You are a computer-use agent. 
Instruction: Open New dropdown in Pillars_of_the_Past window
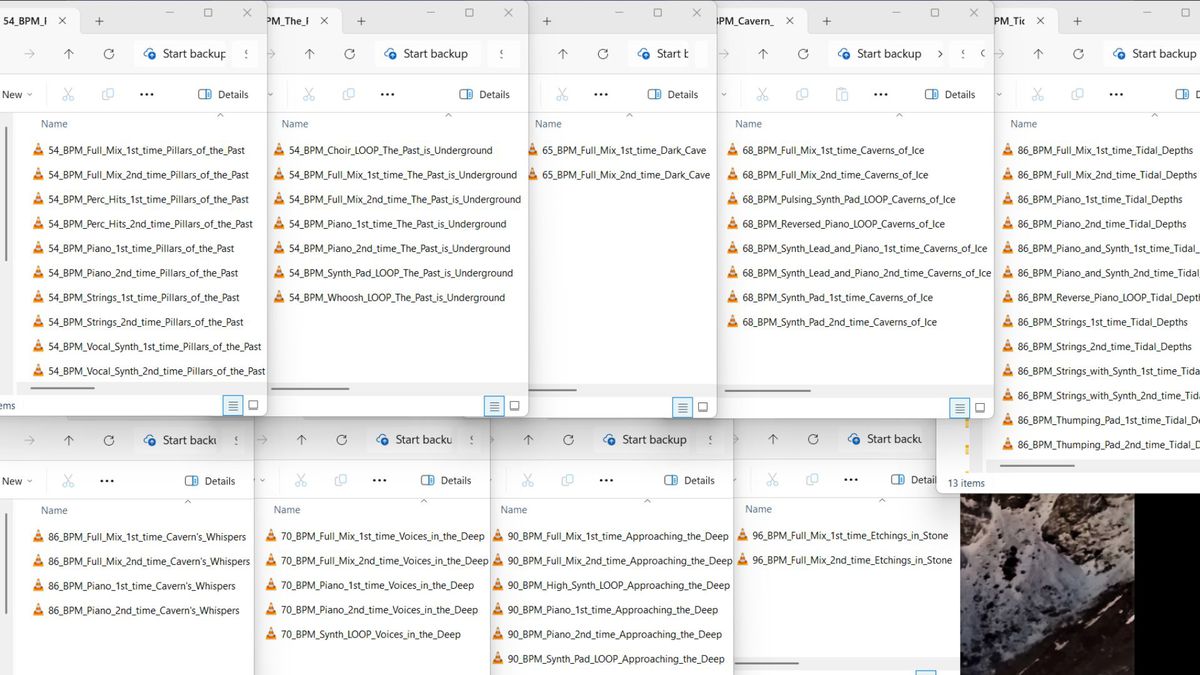tap(16, 94)
